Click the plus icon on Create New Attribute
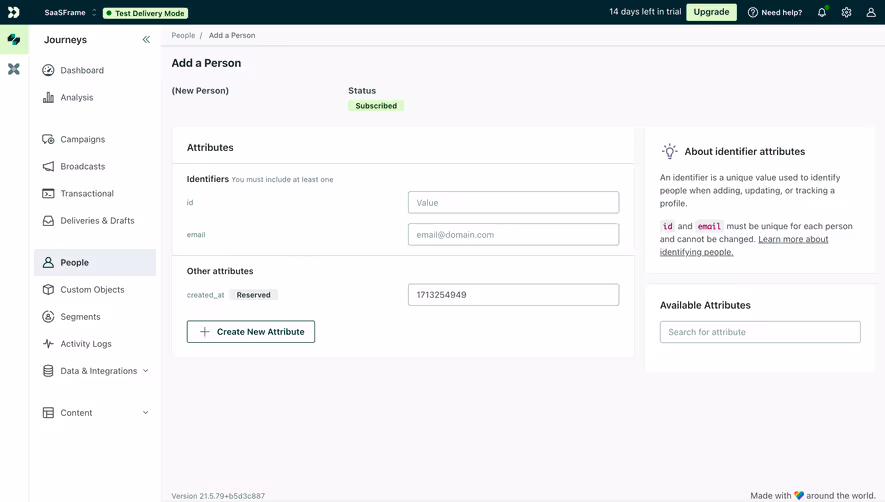The height and width of the screenshot is (502, 885). click(205, 331)
